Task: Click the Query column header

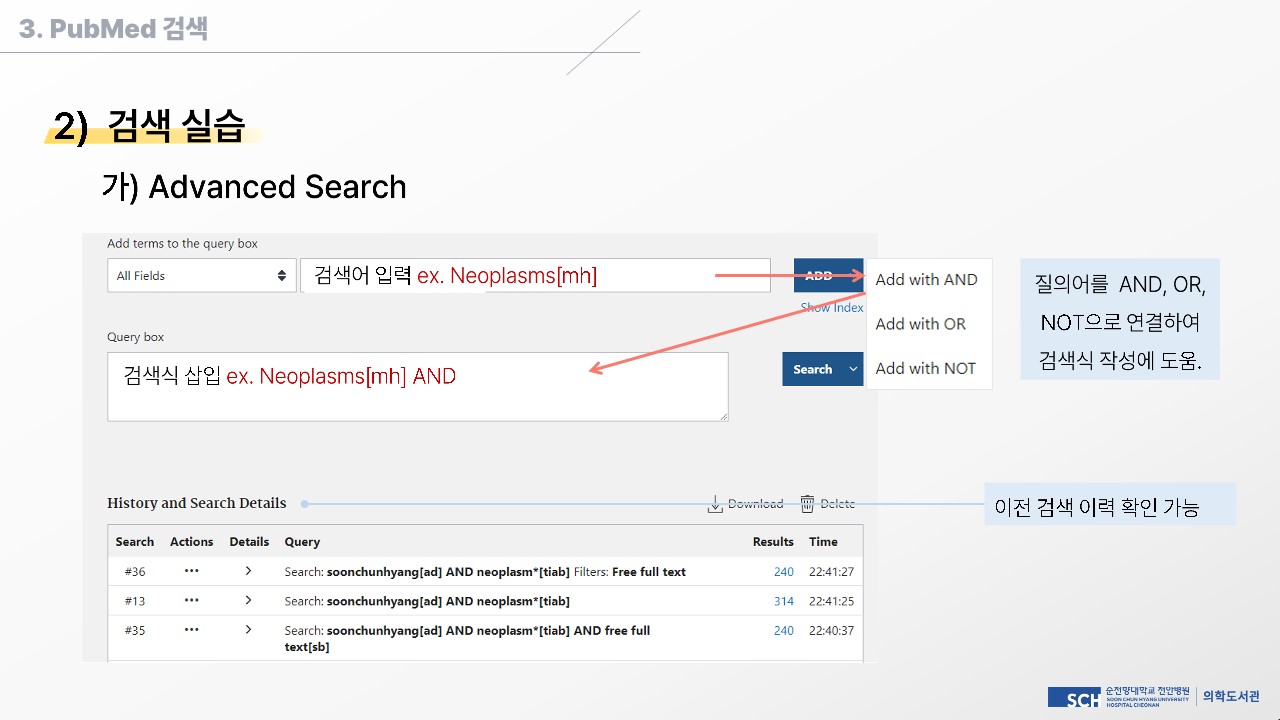Action: coord(302,542)
